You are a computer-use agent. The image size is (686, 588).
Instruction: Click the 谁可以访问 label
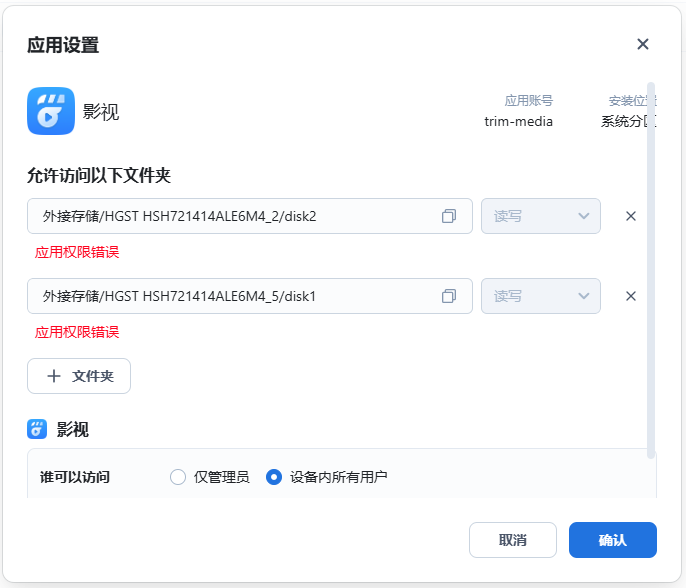(x=75, y=477)
